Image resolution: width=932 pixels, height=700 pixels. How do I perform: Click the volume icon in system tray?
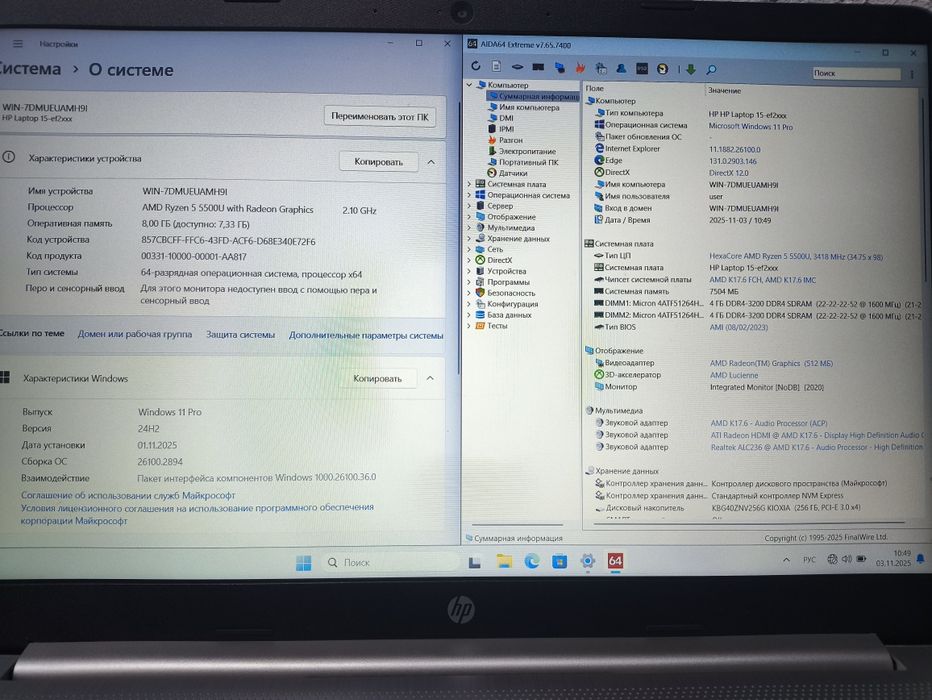click(x=846, y=559)
